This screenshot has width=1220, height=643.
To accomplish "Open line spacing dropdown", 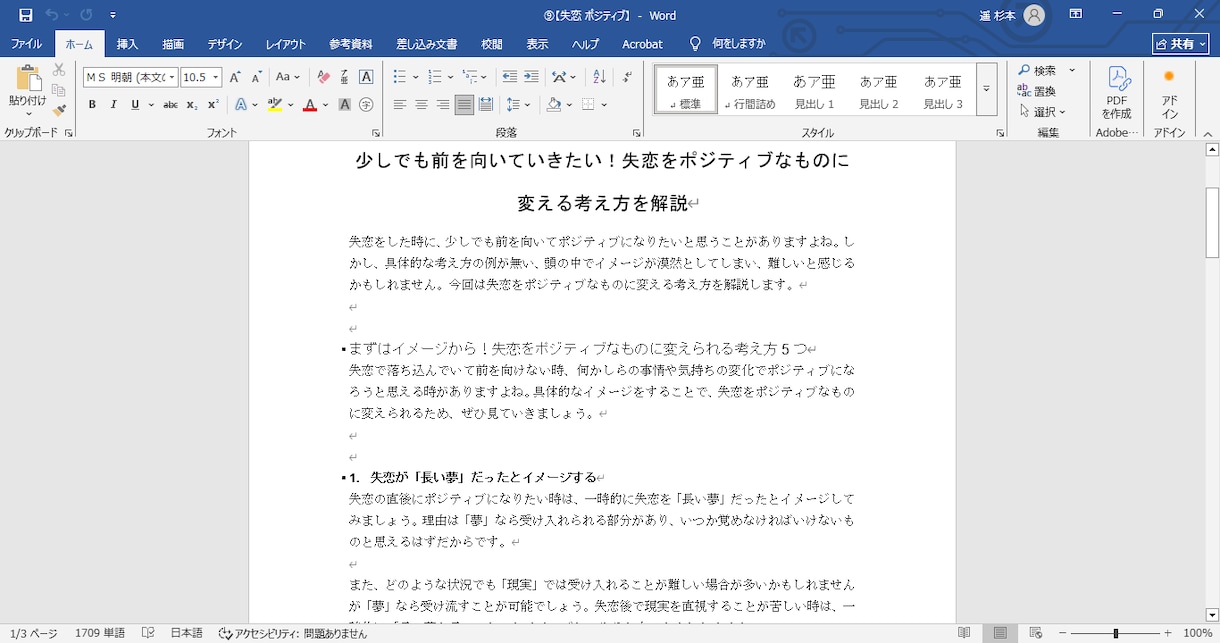I will tap(518, 105).
